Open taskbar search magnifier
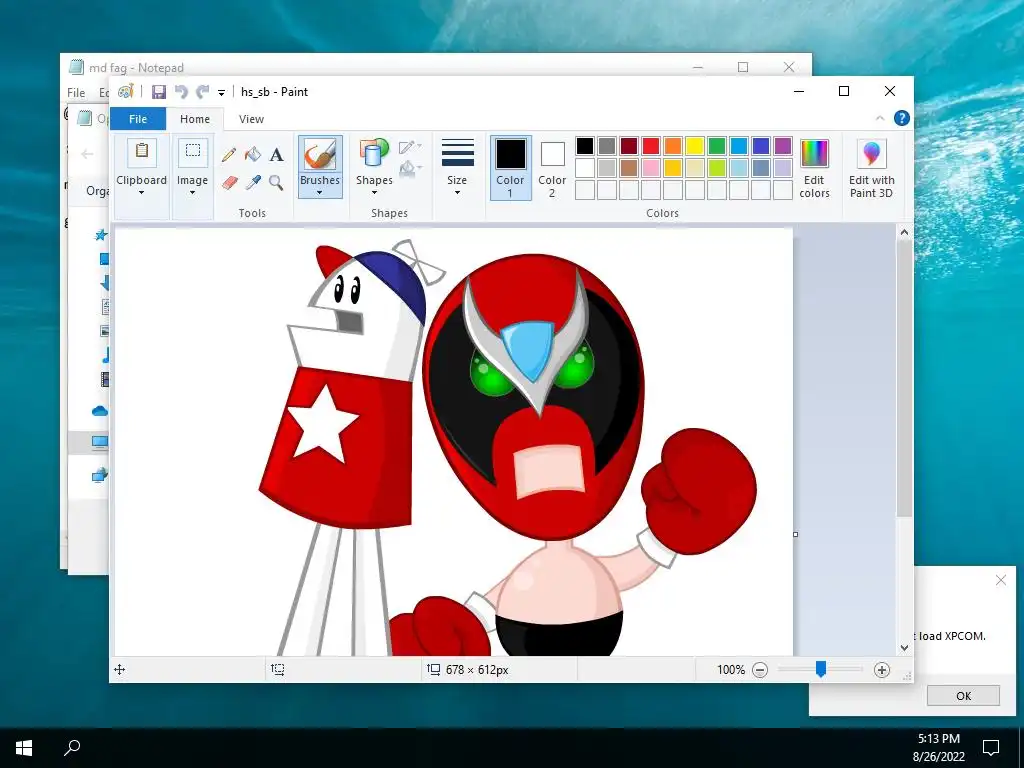The width and height of the screenshot is (1024, 768). (72, 748)
